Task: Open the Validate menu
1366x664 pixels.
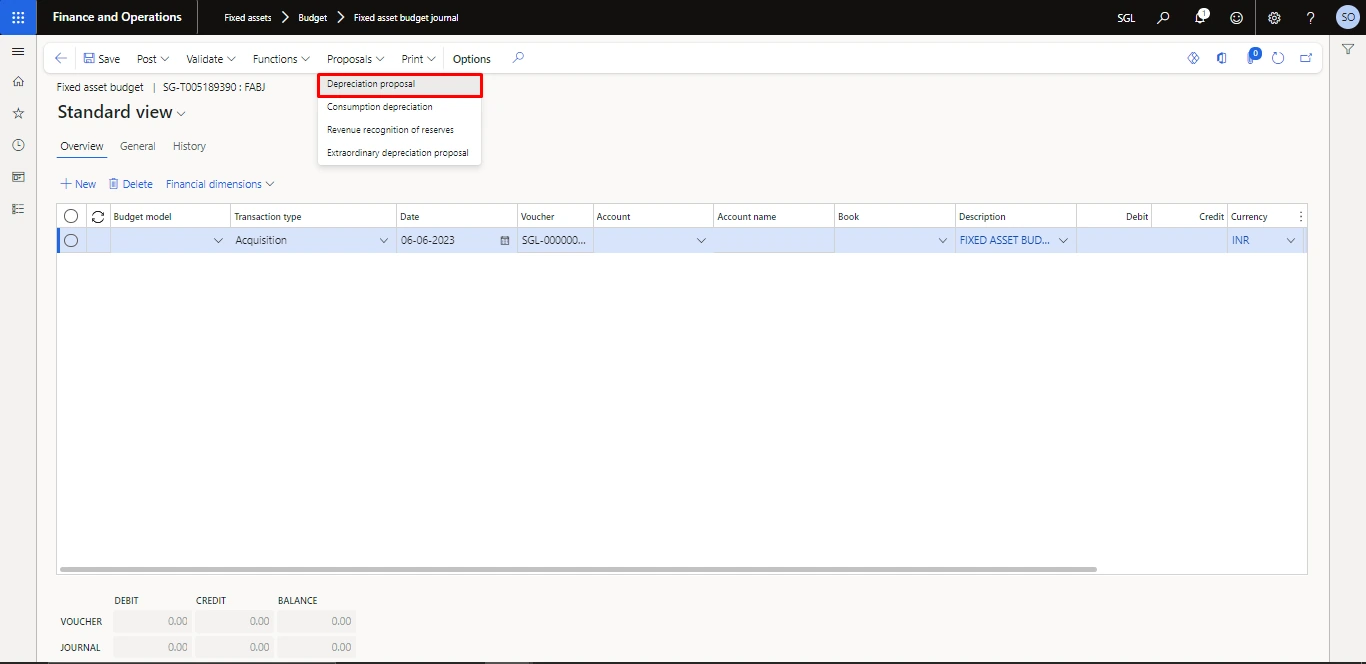Action: click(211, 59)
